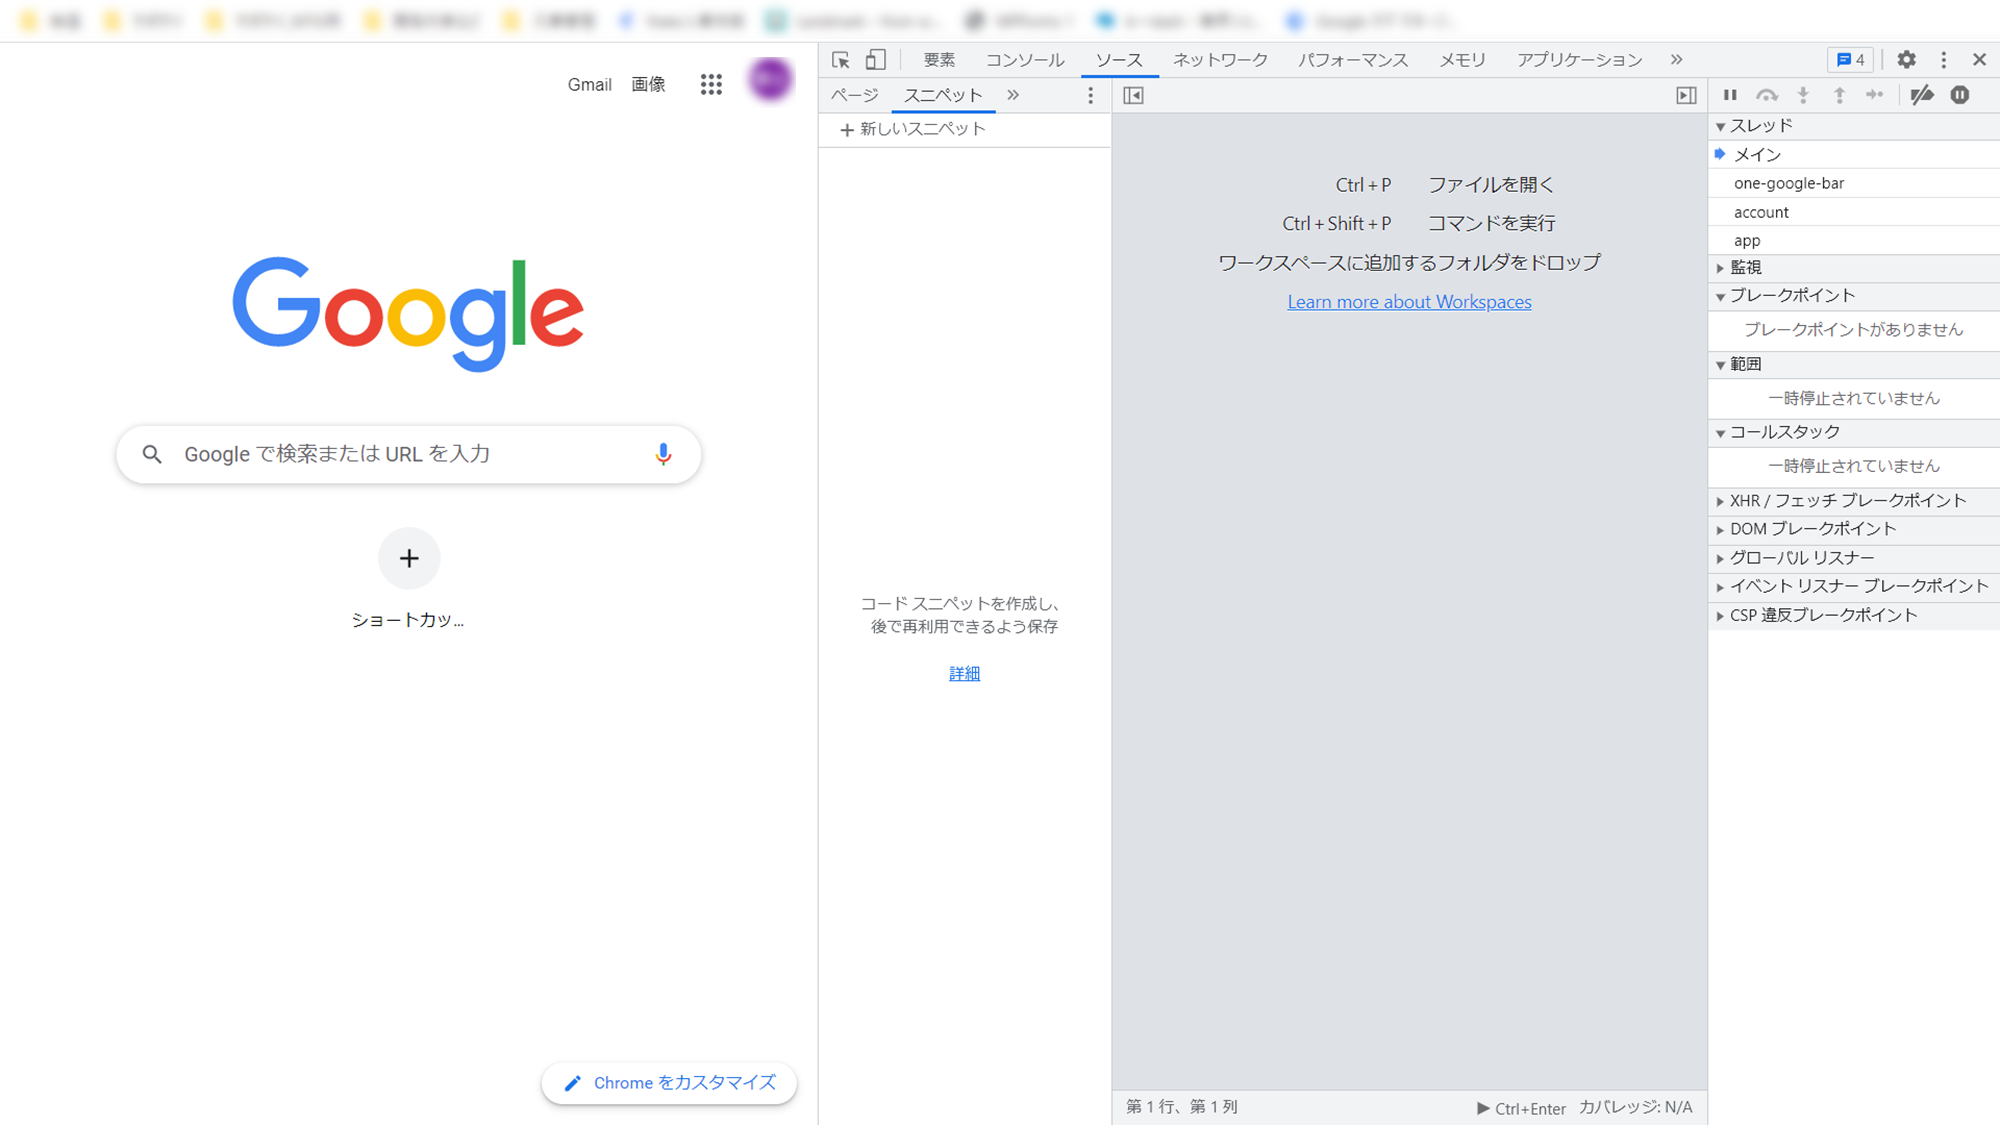Activate the inspect element picker icon
This screenshot has height=1125, width=2000.
click(x=841, y=60)
